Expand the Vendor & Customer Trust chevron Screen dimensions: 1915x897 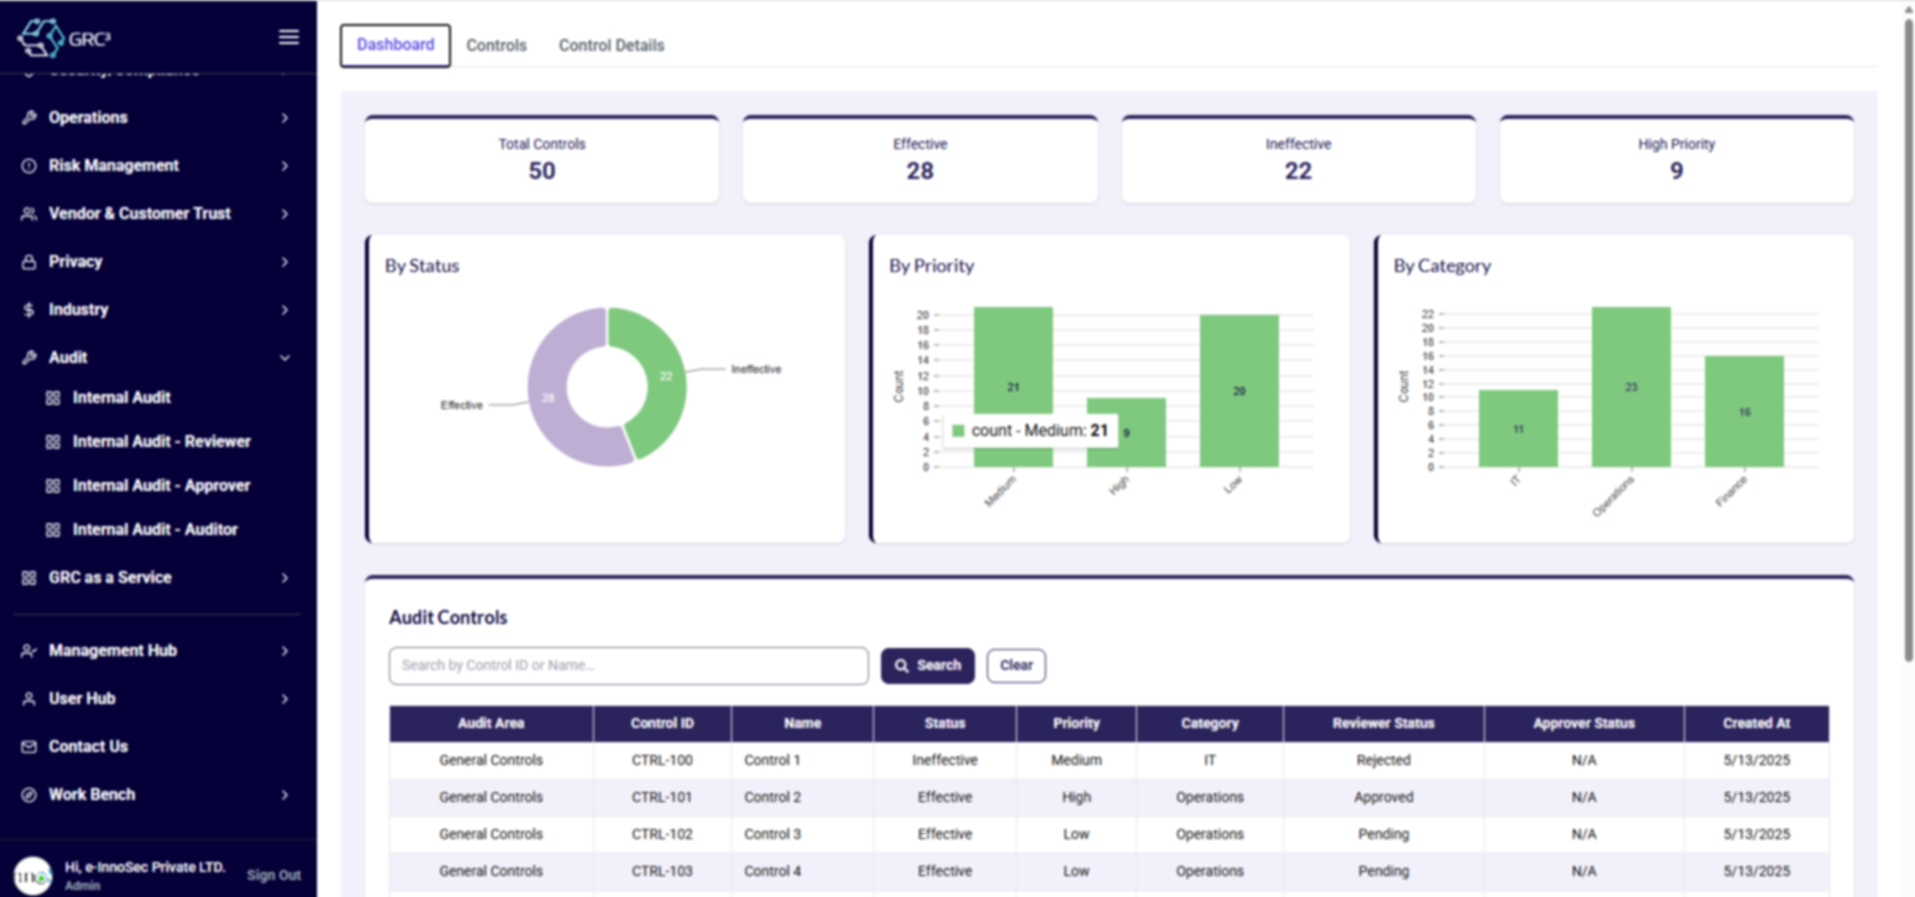285,214
